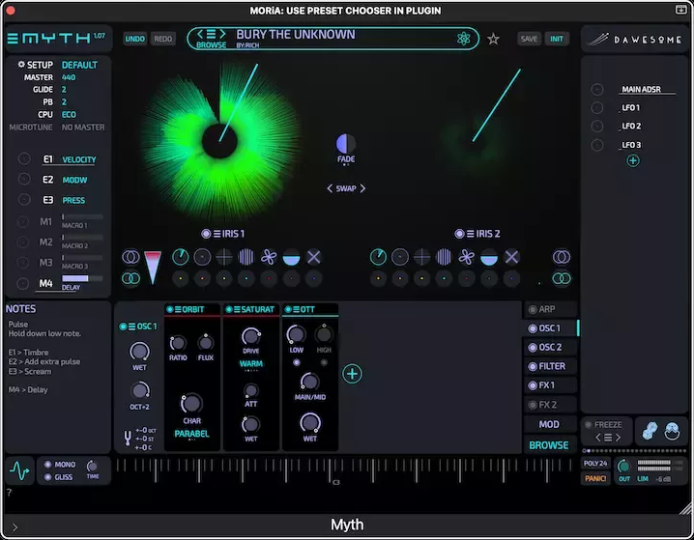
Task: Switch to the OSC 2 tab
Action: [551, 347]
